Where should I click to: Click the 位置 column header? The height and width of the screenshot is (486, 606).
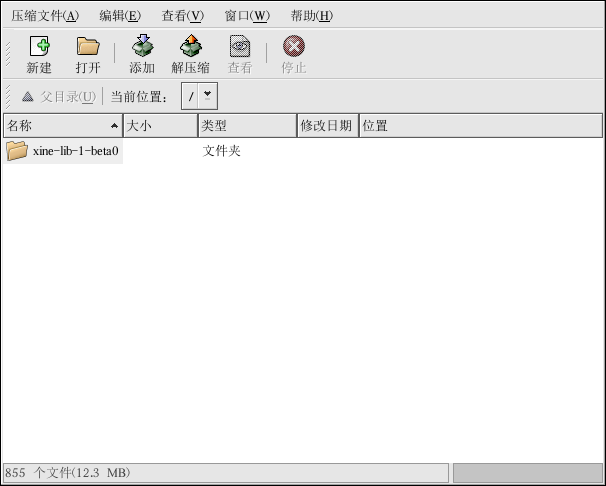[x=480, y=126]
